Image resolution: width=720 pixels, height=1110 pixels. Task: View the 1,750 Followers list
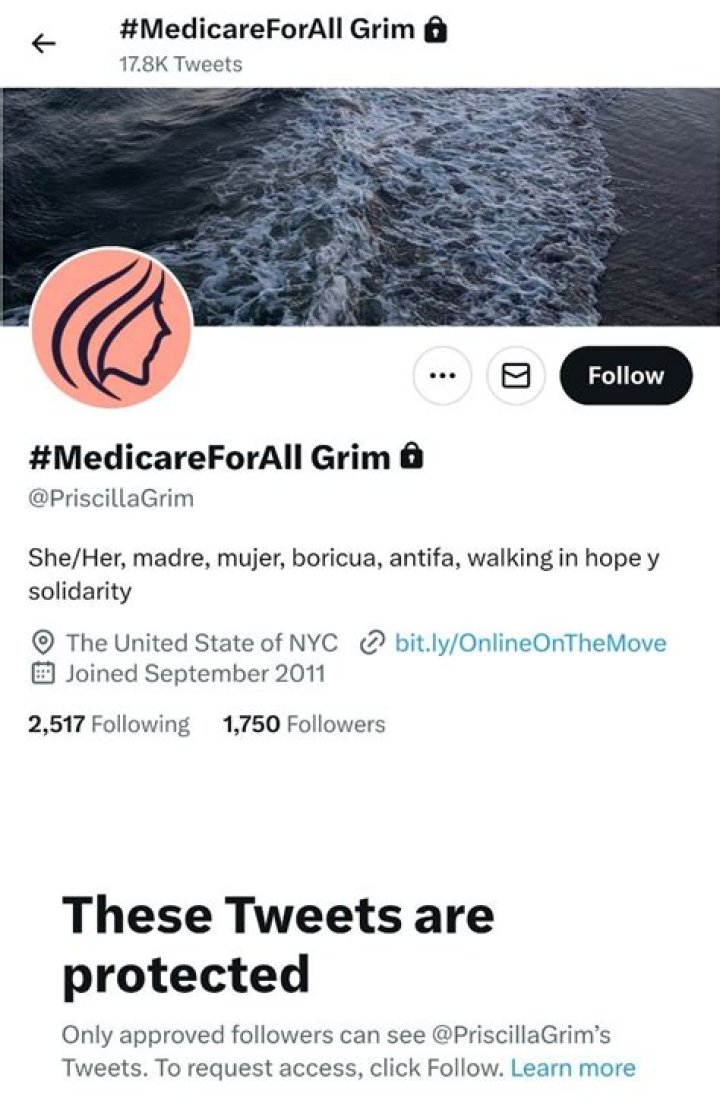pyautogui.click(x=304, y=724)
